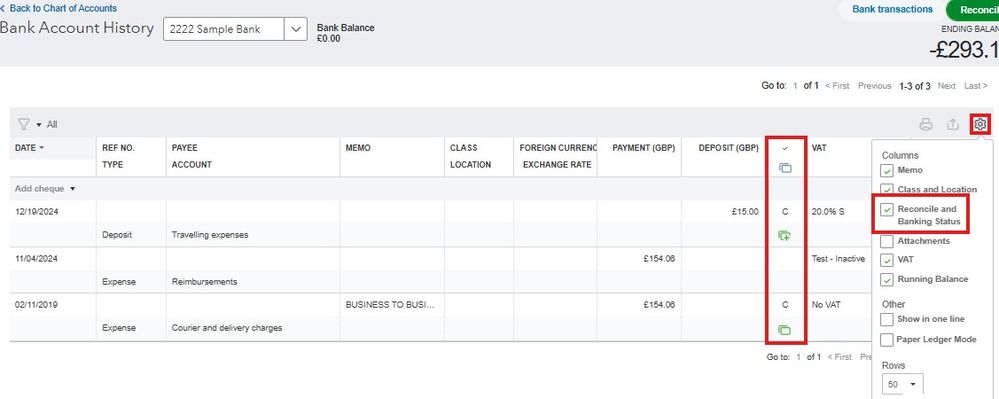
Task: Click the No VAT cell
Action: pos(826,305)
